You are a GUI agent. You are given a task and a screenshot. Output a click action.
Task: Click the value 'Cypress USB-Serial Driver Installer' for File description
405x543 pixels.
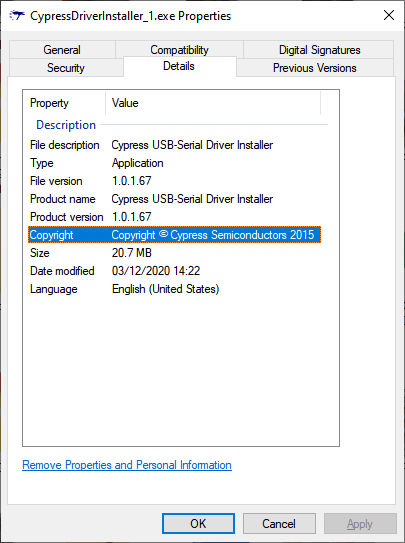192,145
